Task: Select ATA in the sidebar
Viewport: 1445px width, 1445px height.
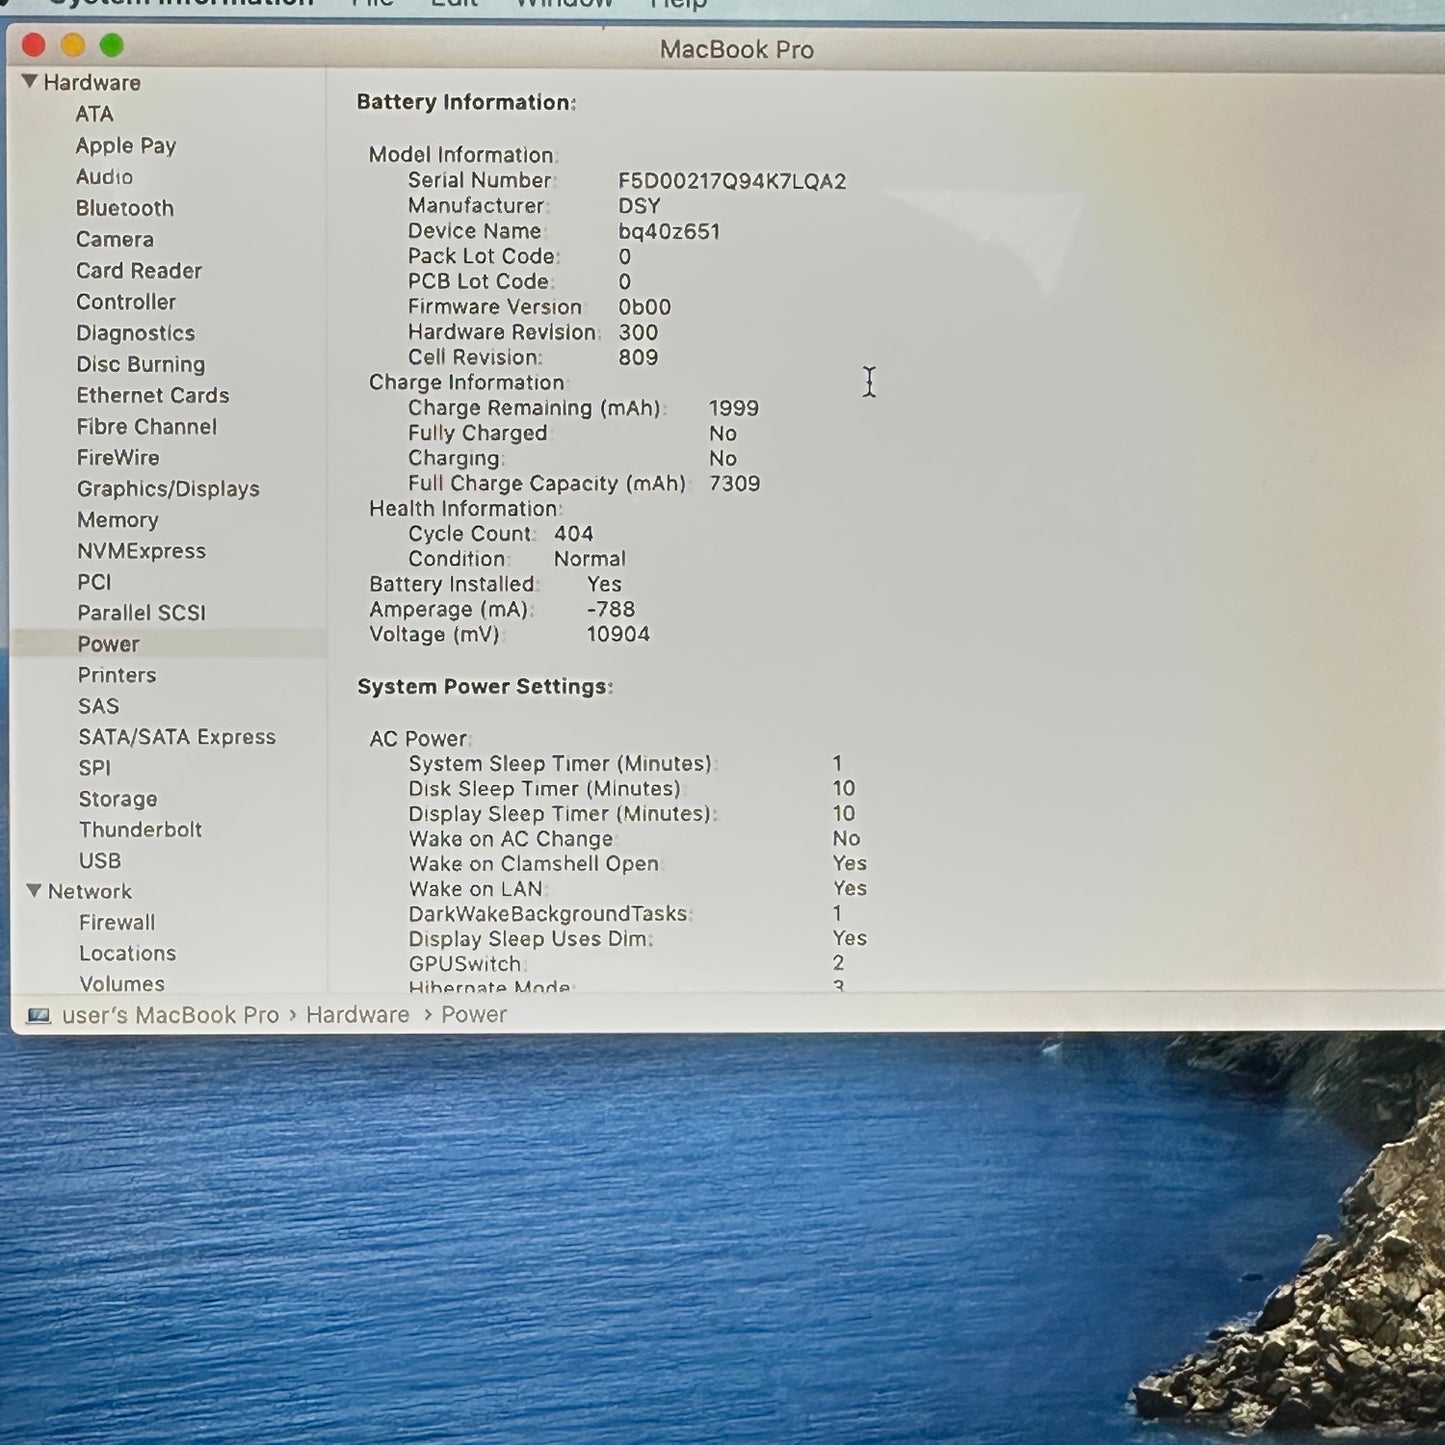Action: tap(95, 114)
